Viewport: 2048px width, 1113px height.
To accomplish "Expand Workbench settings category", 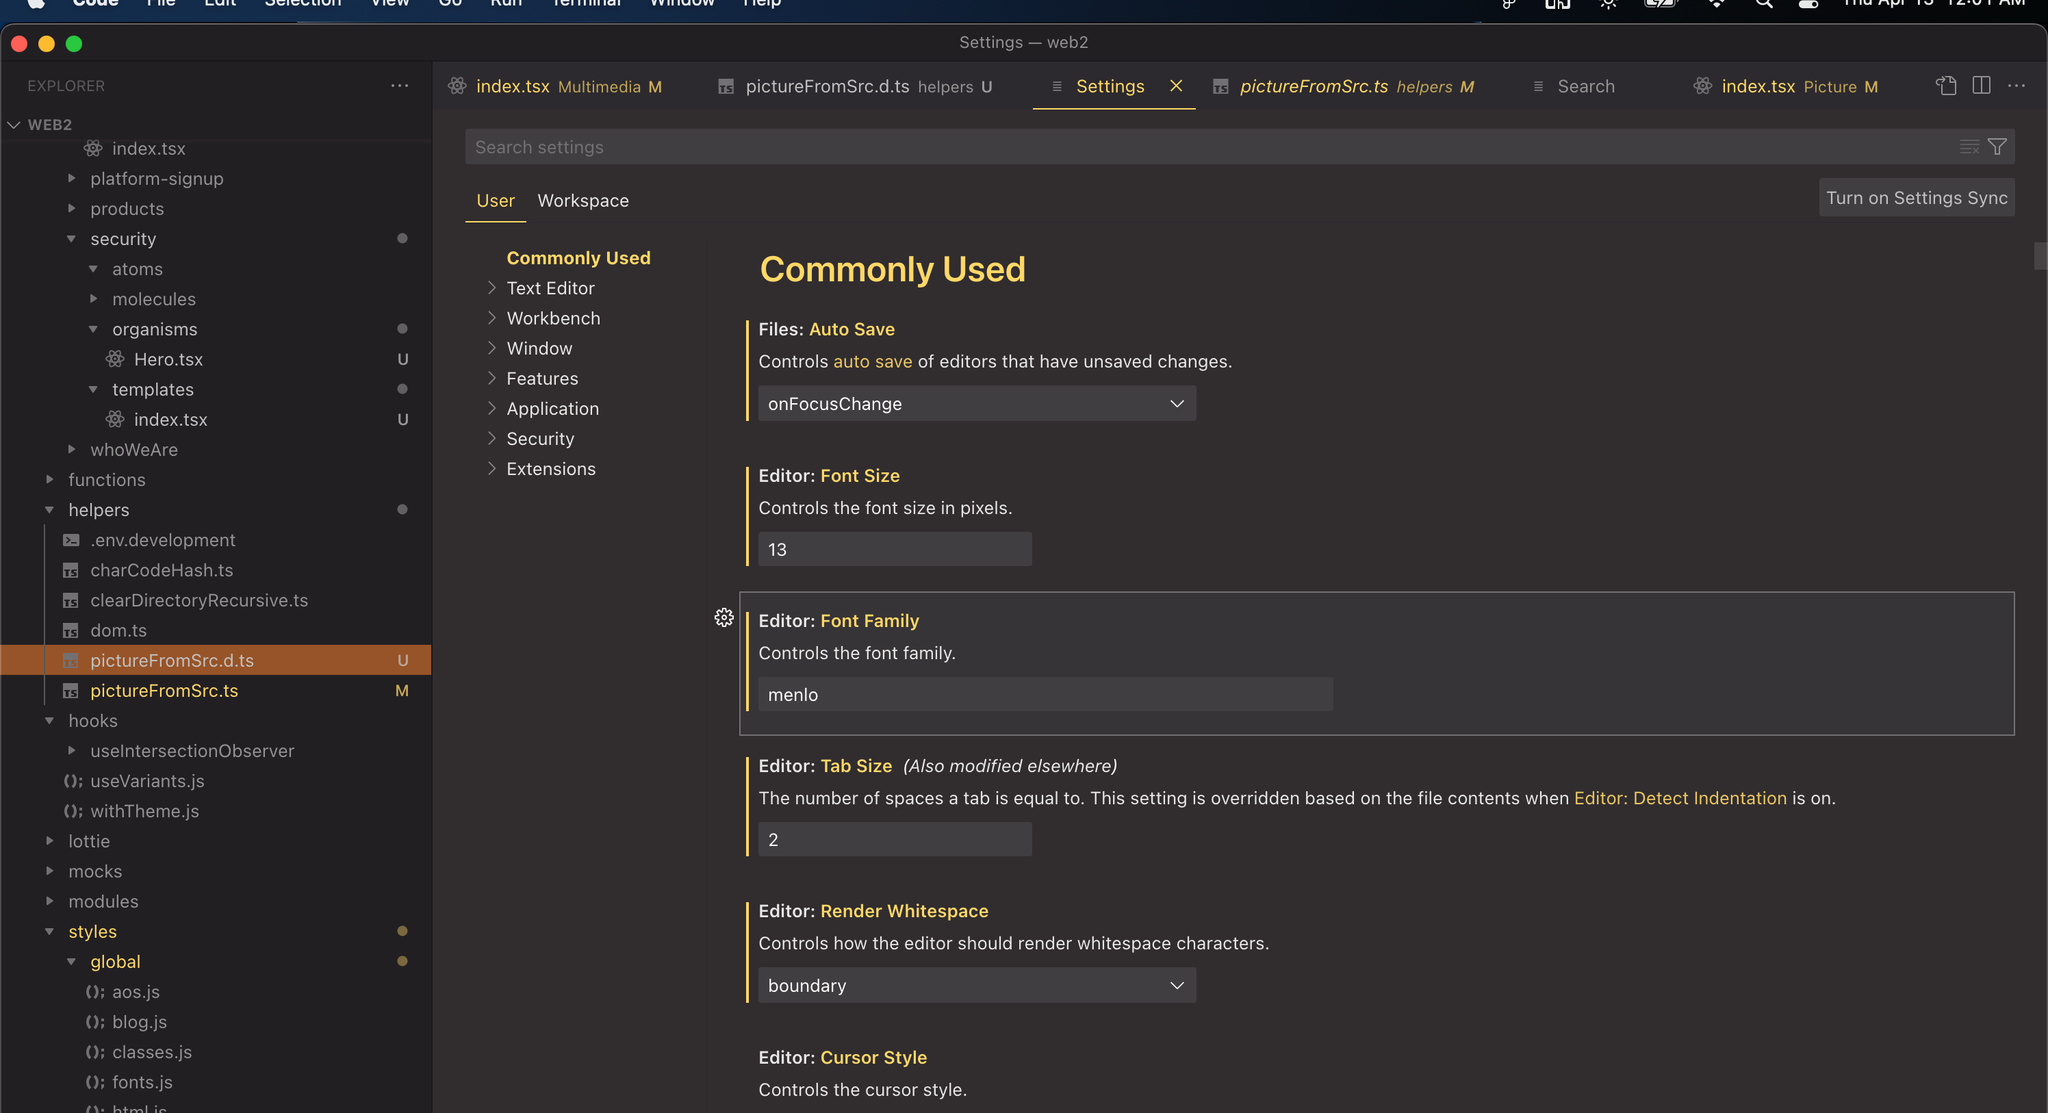I will (x=491, y=318).
